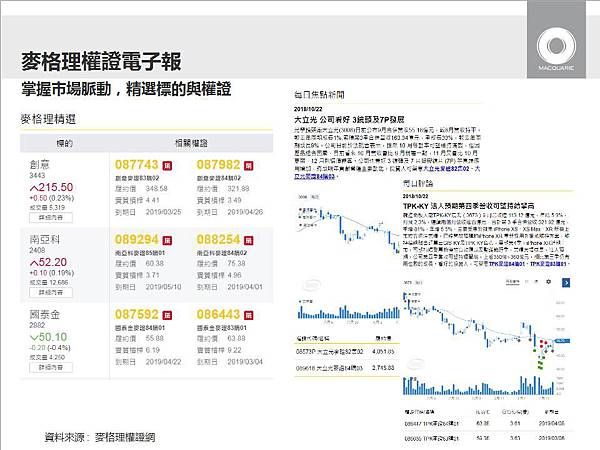Follow the 大立光 warrant link ending the first news paragraph
The height and width of the screenshot is (450, 600).
(315, 176)
